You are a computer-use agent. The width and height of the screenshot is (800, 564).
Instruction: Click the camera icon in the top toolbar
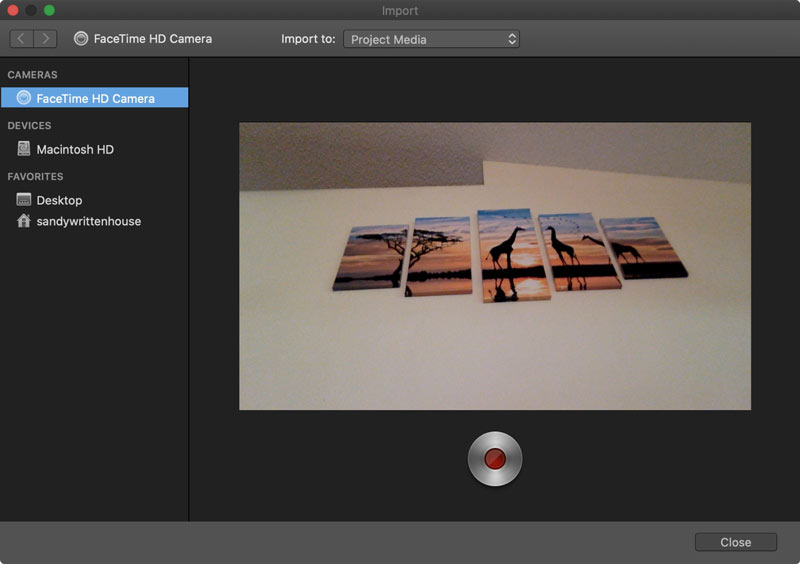(81, 39)
